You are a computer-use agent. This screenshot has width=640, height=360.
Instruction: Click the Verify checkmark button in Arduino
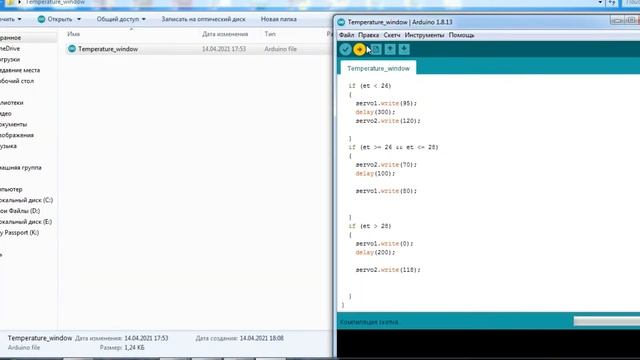click(345, 49)
